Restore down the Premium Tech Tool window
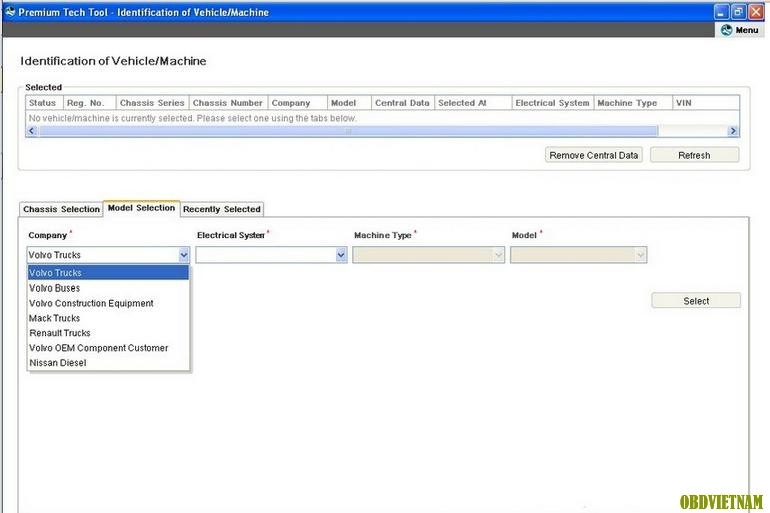 point(738,12)
